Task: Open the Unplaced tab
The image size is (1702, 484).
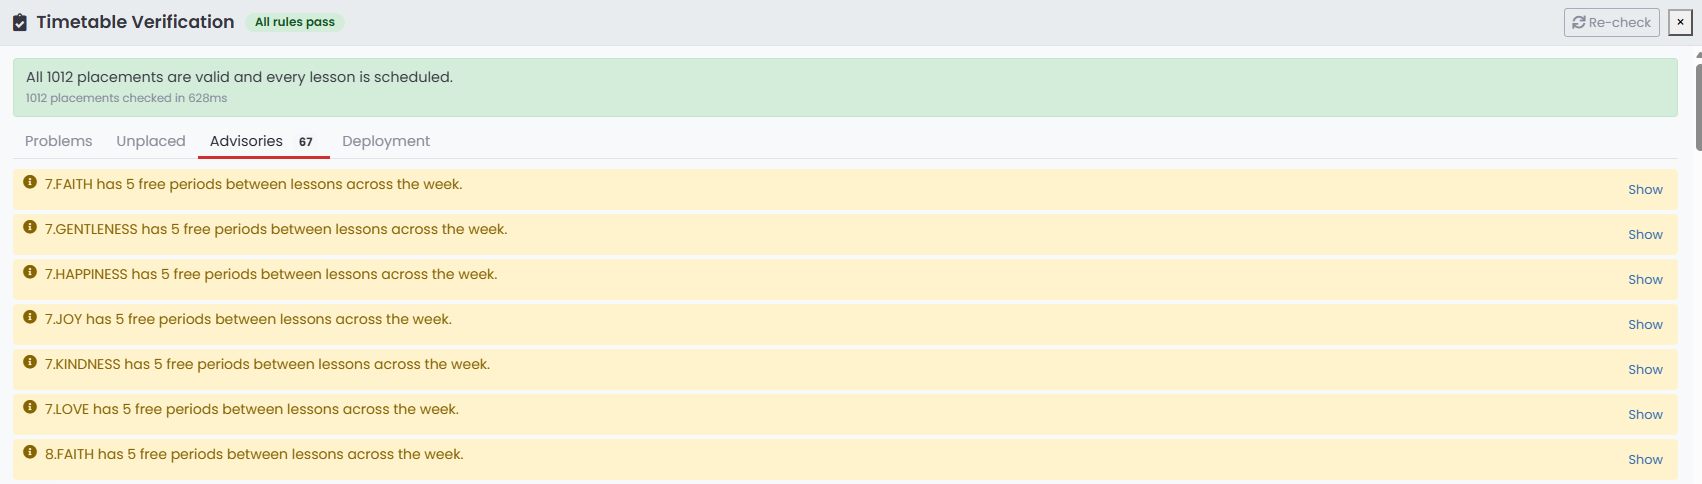Action: [x=151, y=141]
